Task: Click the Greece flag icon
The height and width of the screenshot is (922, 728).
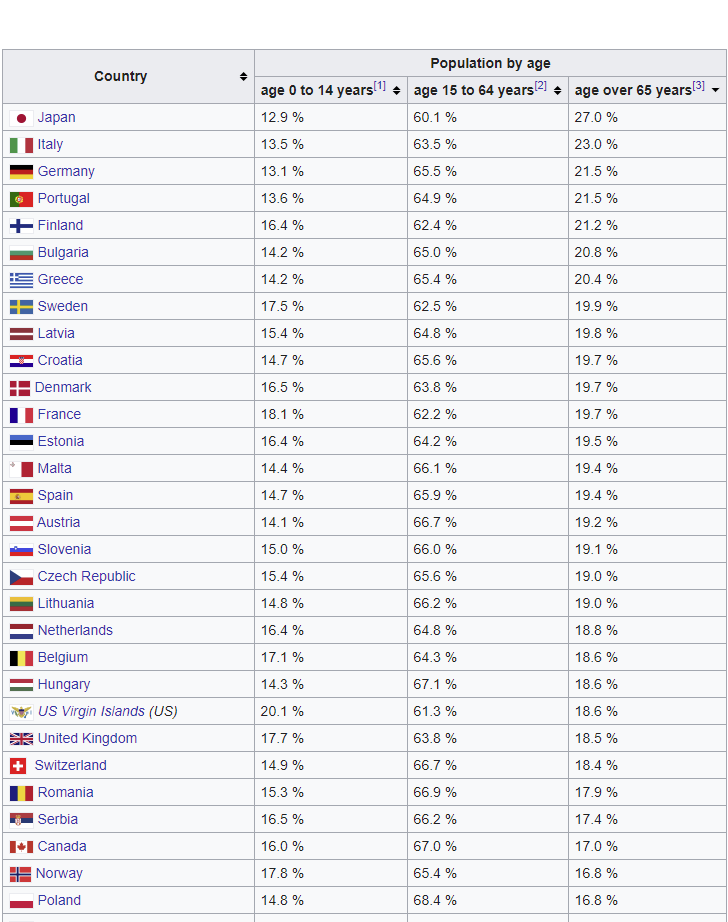Action: 21,280
